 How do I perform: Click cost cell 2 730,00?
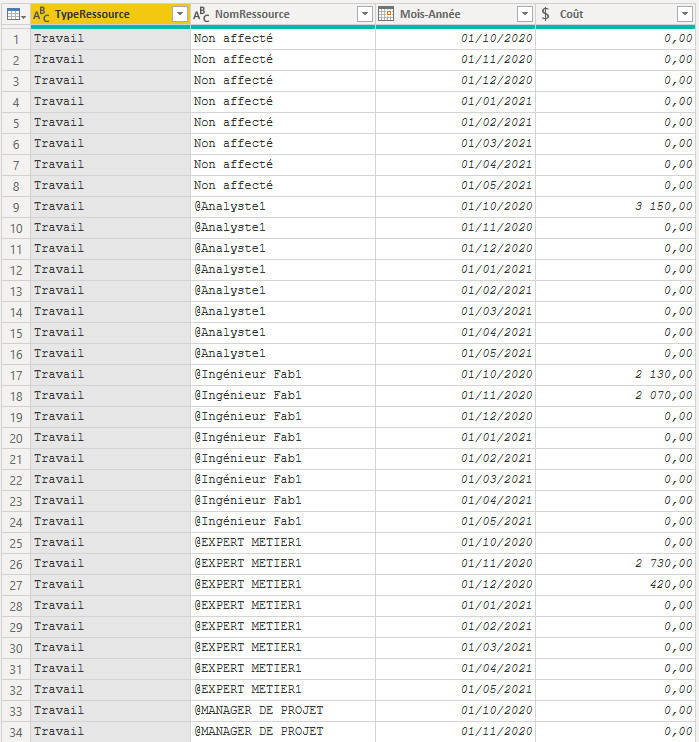[664, 563]
